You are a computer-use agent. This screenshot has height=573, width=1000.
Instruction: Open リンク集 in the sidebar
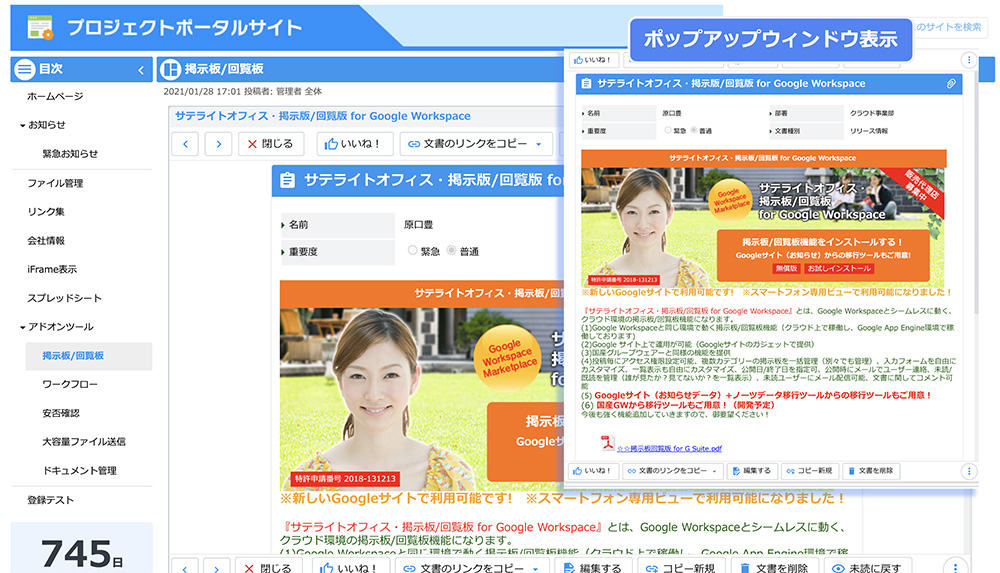click(x=45, y=212)
